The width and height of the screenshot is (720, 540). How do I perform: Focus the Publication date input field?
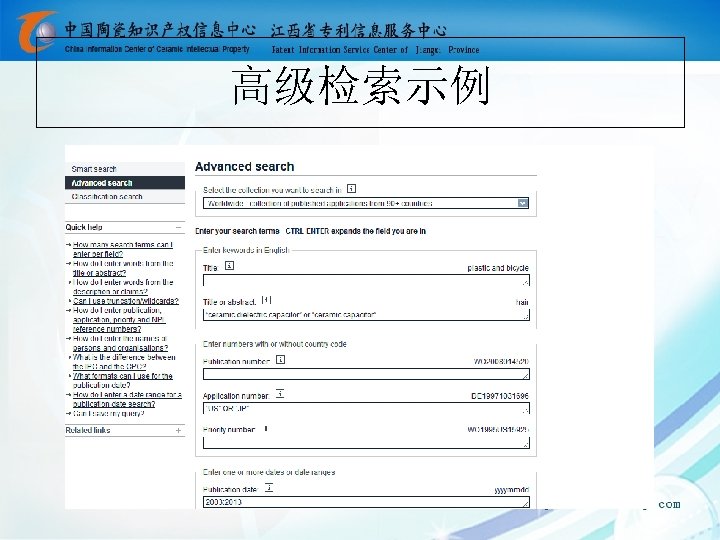(x=366, y=502)
